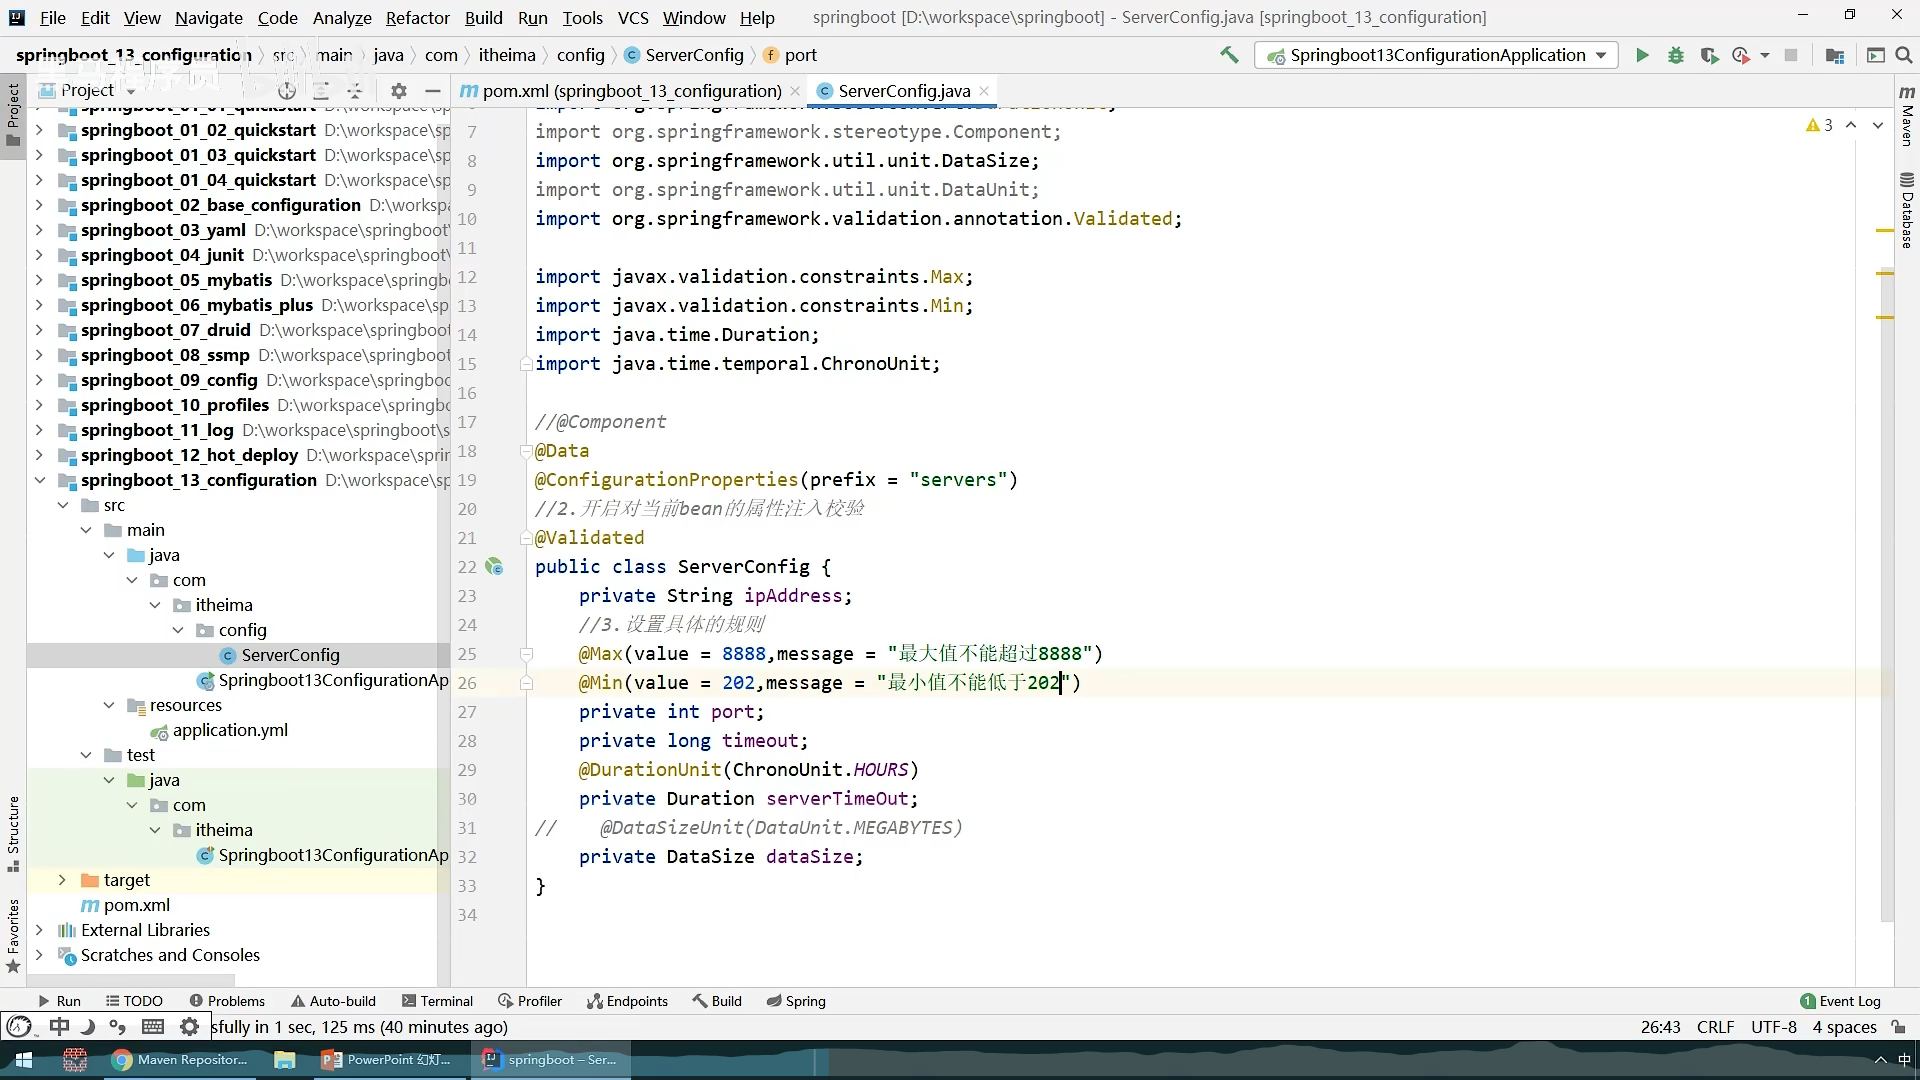Click the green Run application button

tap(1642, 55)
